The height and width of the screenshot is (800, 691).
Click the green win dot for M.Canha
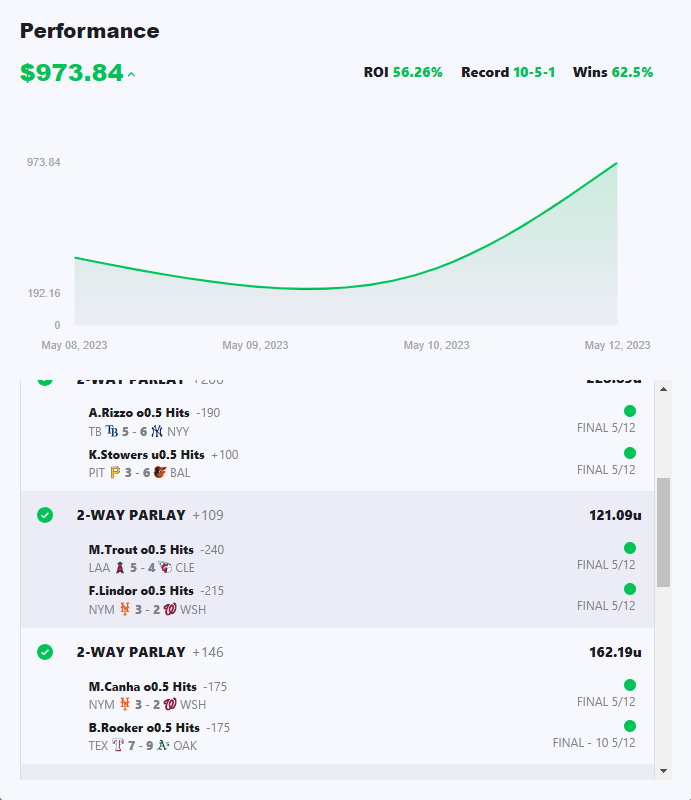click(x=630, y=685)
